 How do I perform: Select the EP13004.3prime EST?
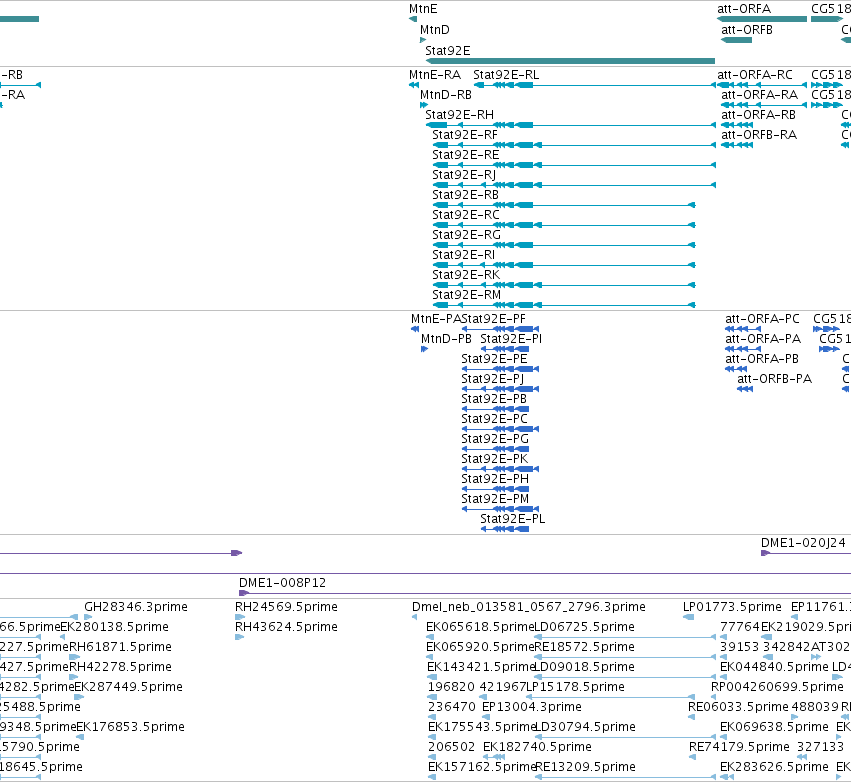[x=486, y=717]
